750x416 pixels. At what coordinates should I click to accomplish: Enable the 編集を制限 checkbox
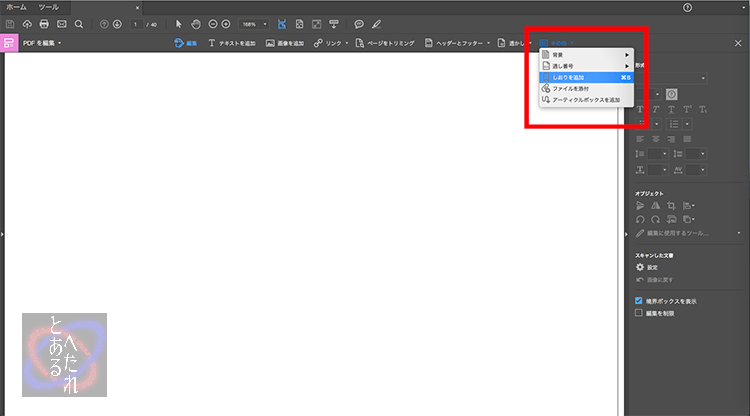(639, 313)
